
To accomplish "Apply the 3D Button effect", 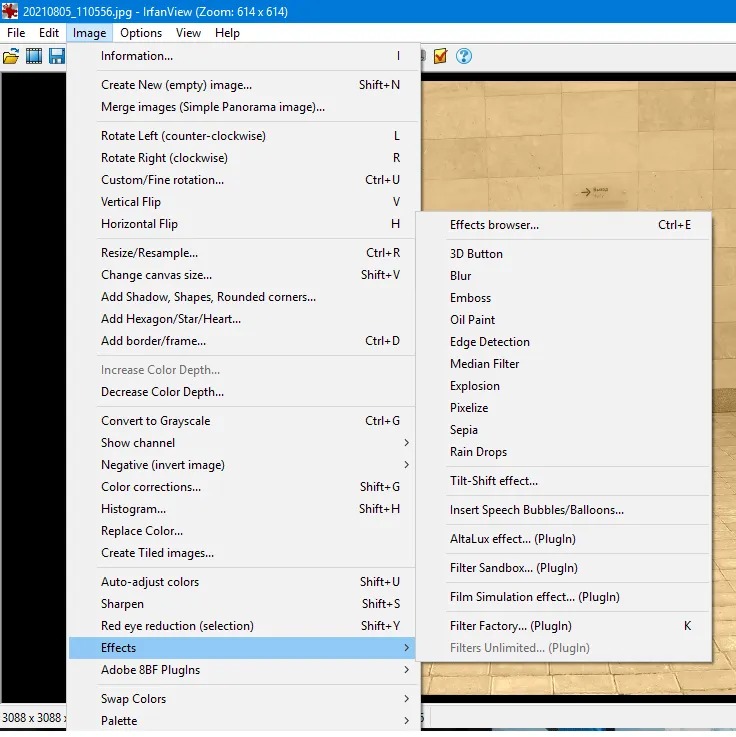I will tap(564, 254).
